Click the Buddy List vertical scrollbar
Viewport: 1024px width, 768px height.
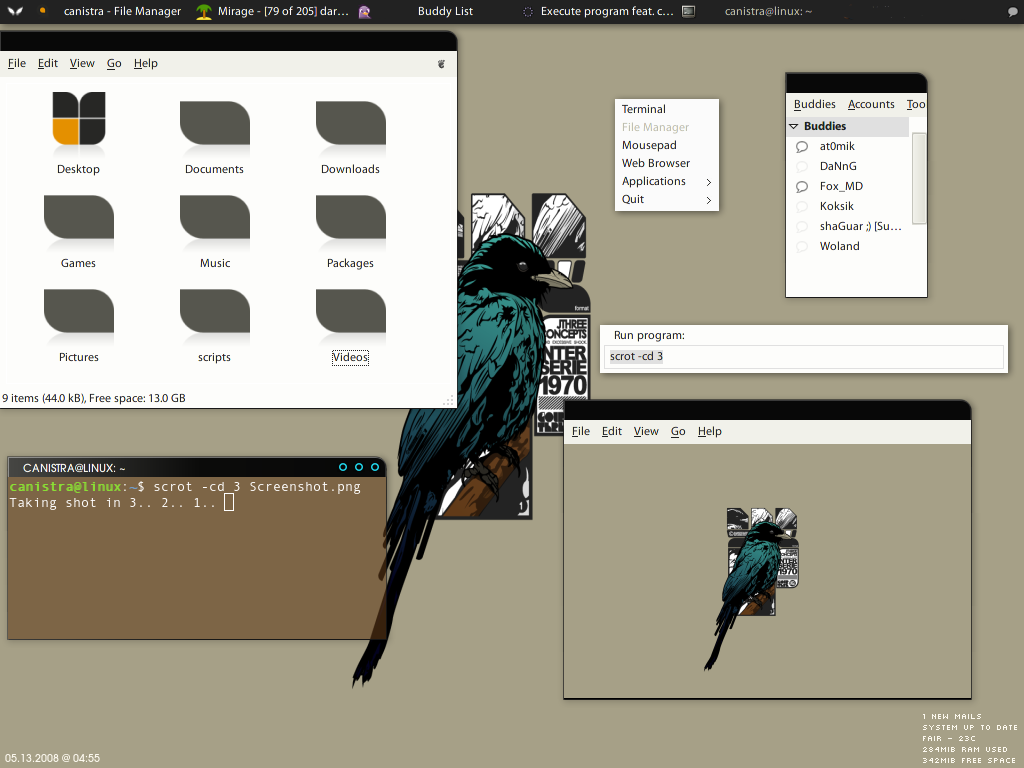pyautogui.click(x=918, y=178)
